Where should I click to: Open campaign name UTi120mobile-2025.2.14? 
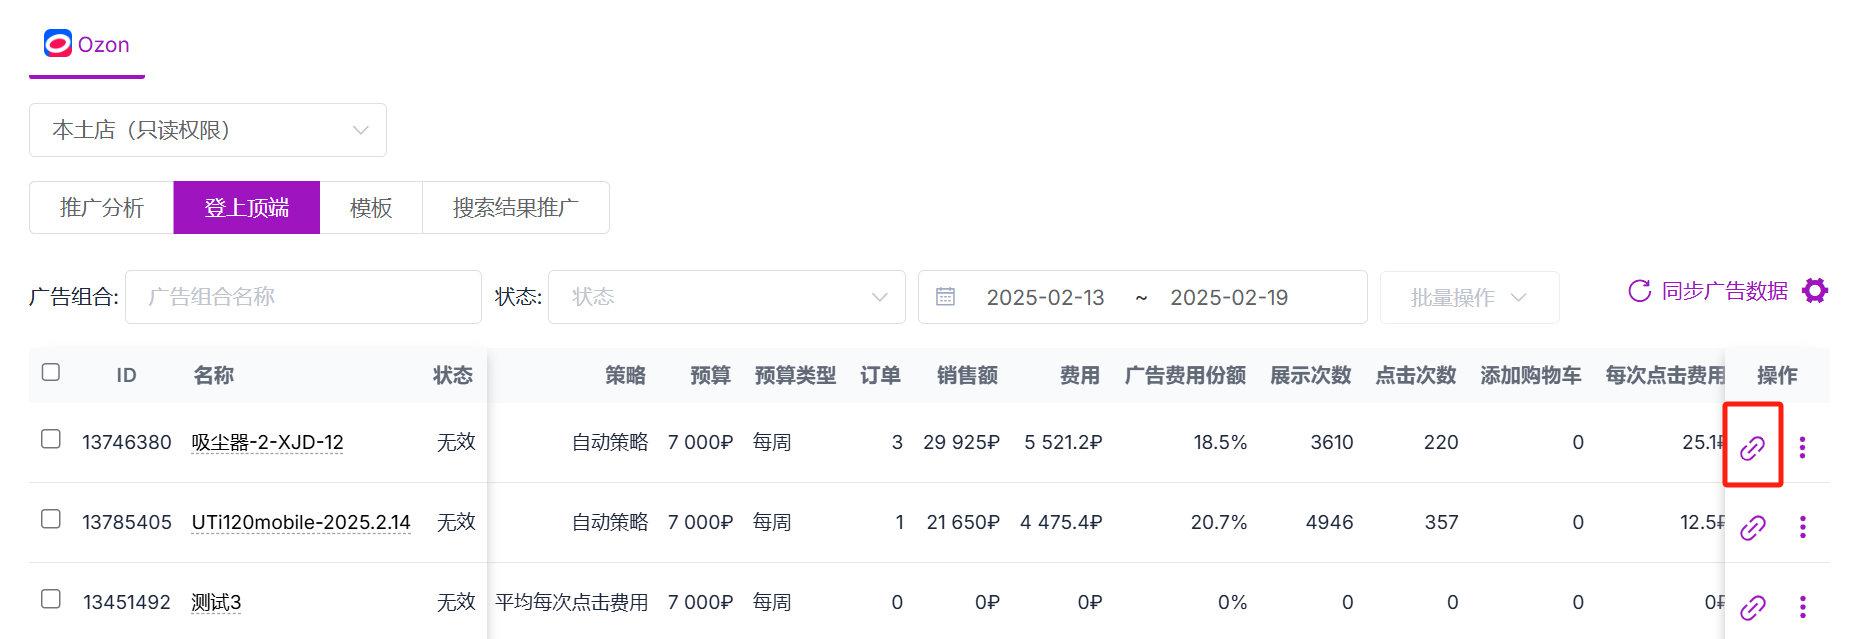coord(301,522)
